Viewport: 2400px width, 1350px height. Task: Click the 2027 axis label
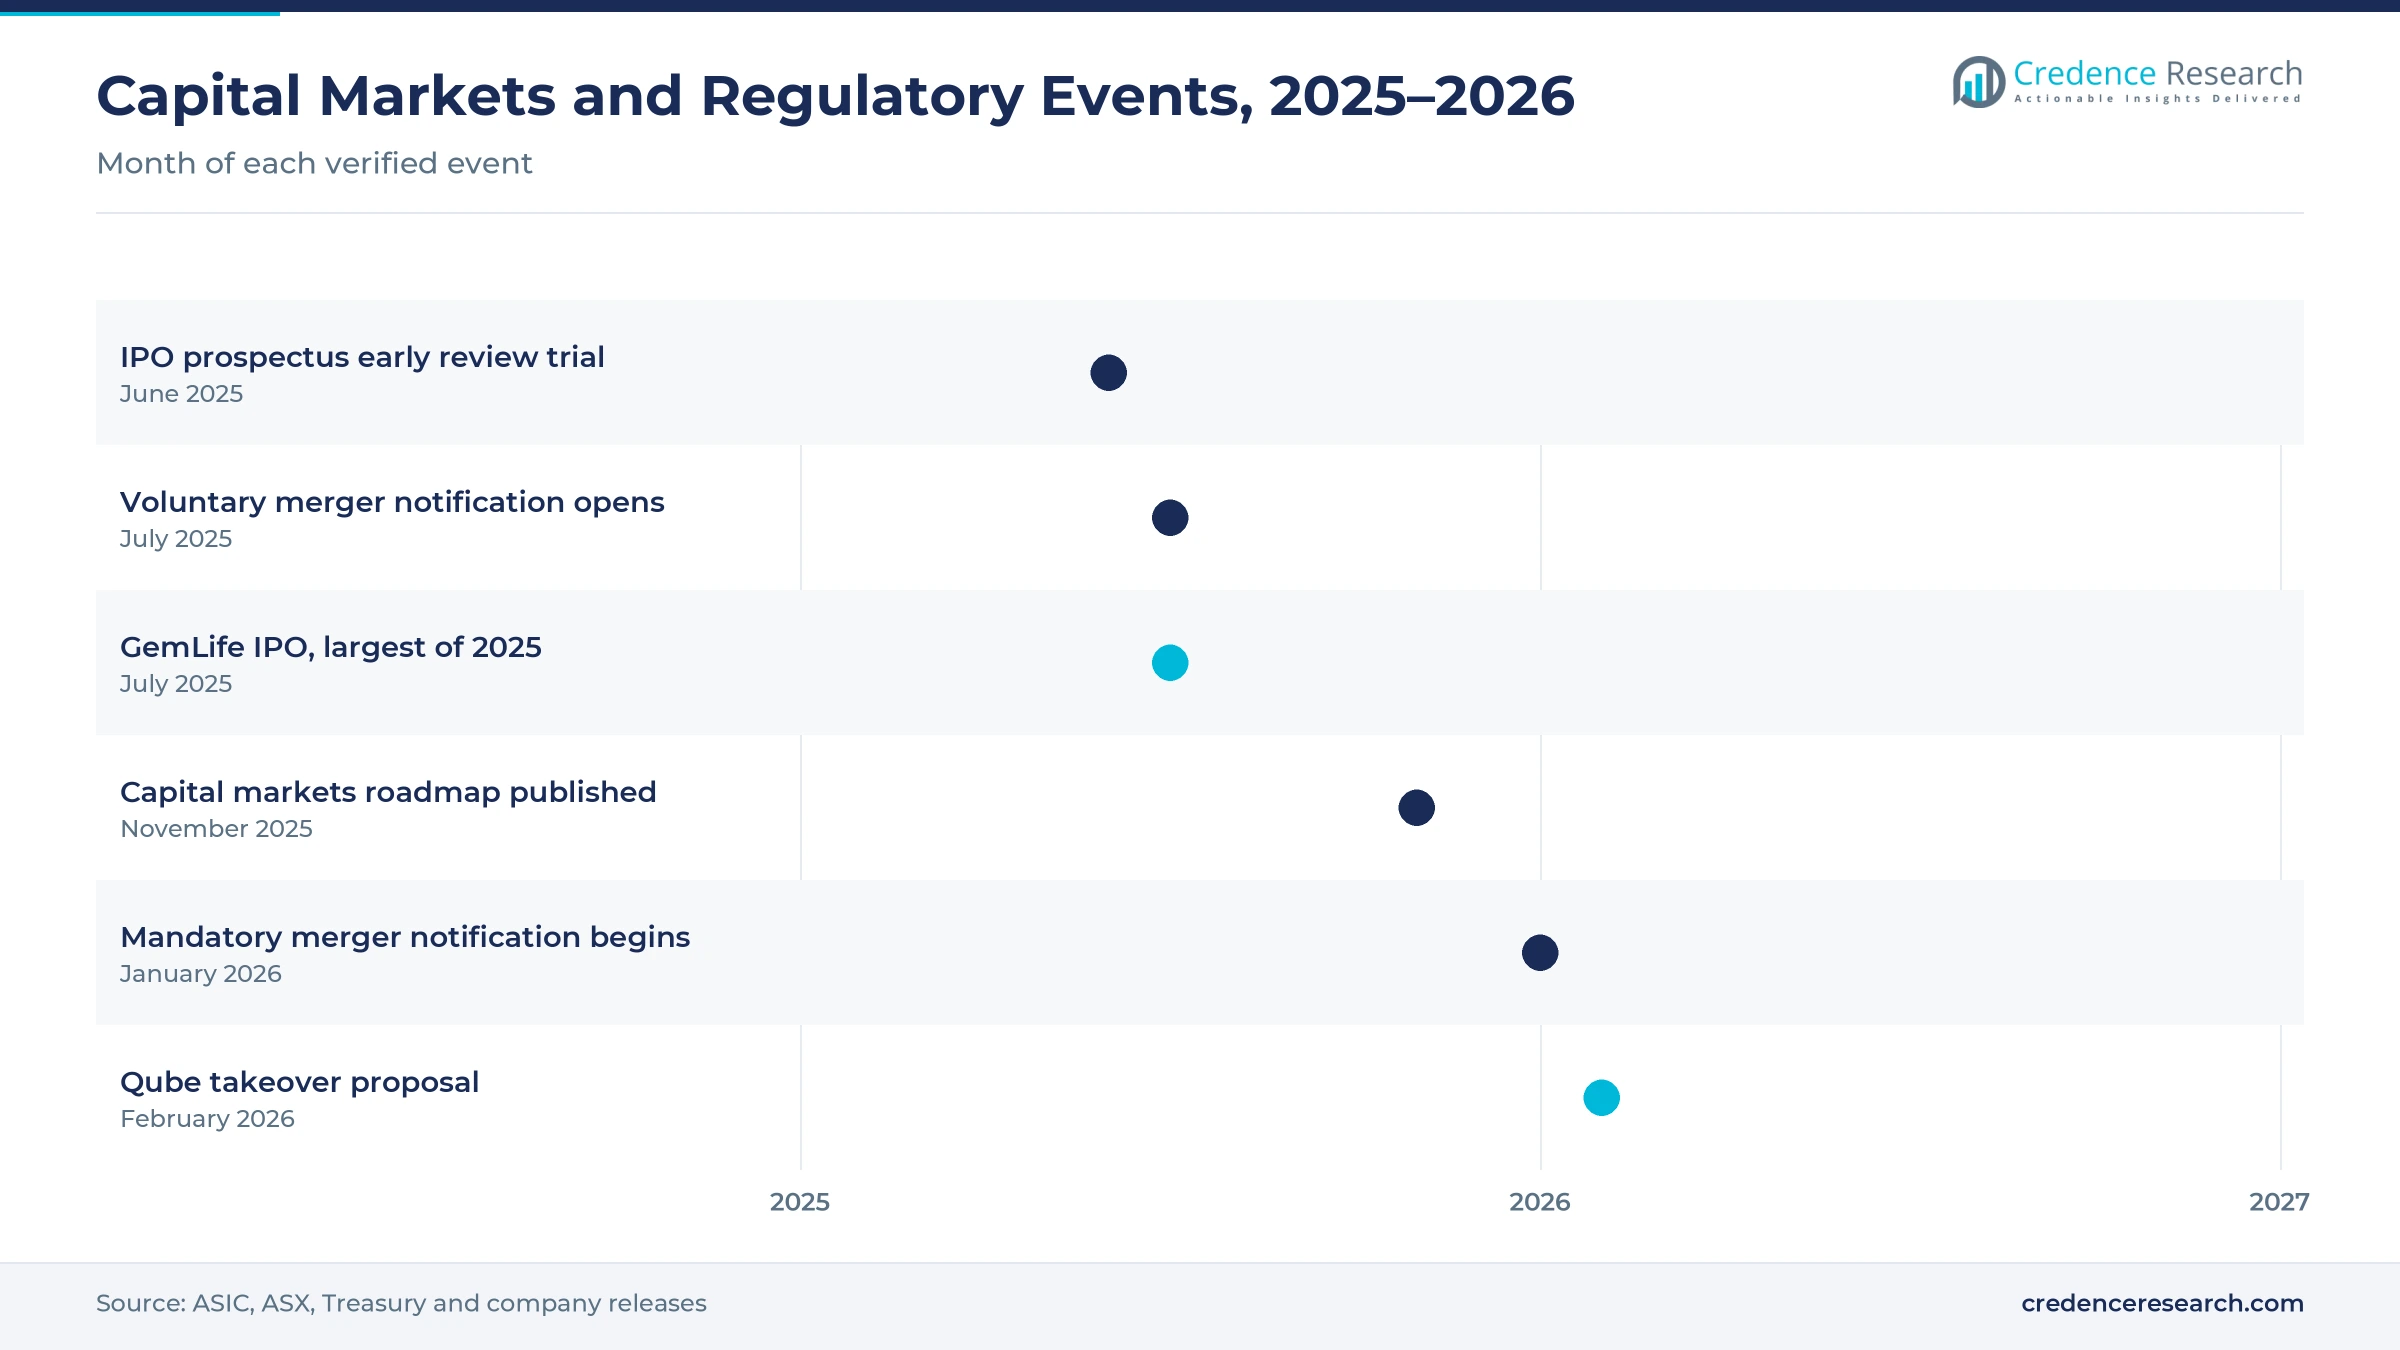pos(2279,1202)
